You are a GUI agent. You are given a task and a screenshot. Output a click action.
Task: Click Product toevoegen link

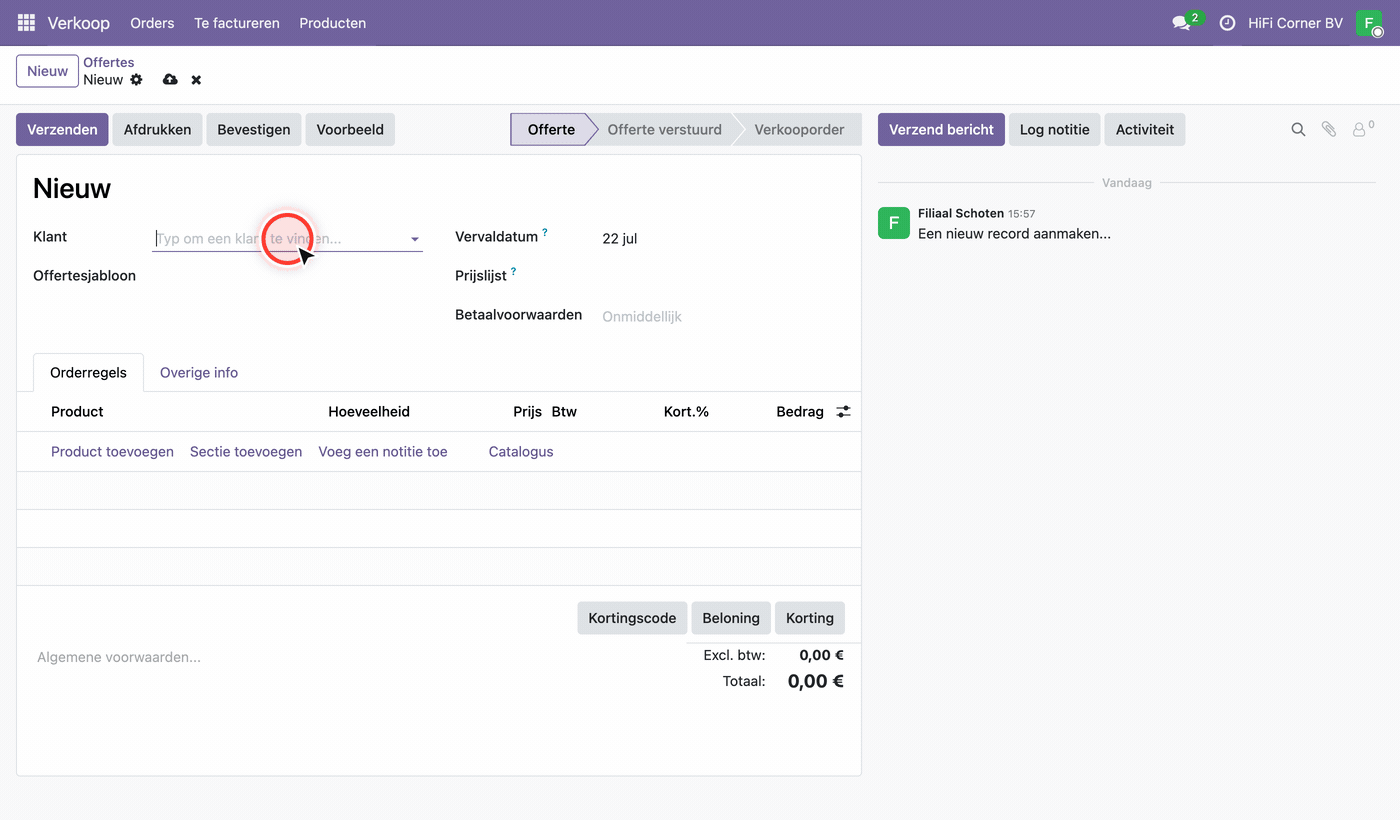click(x=112, y=452)
